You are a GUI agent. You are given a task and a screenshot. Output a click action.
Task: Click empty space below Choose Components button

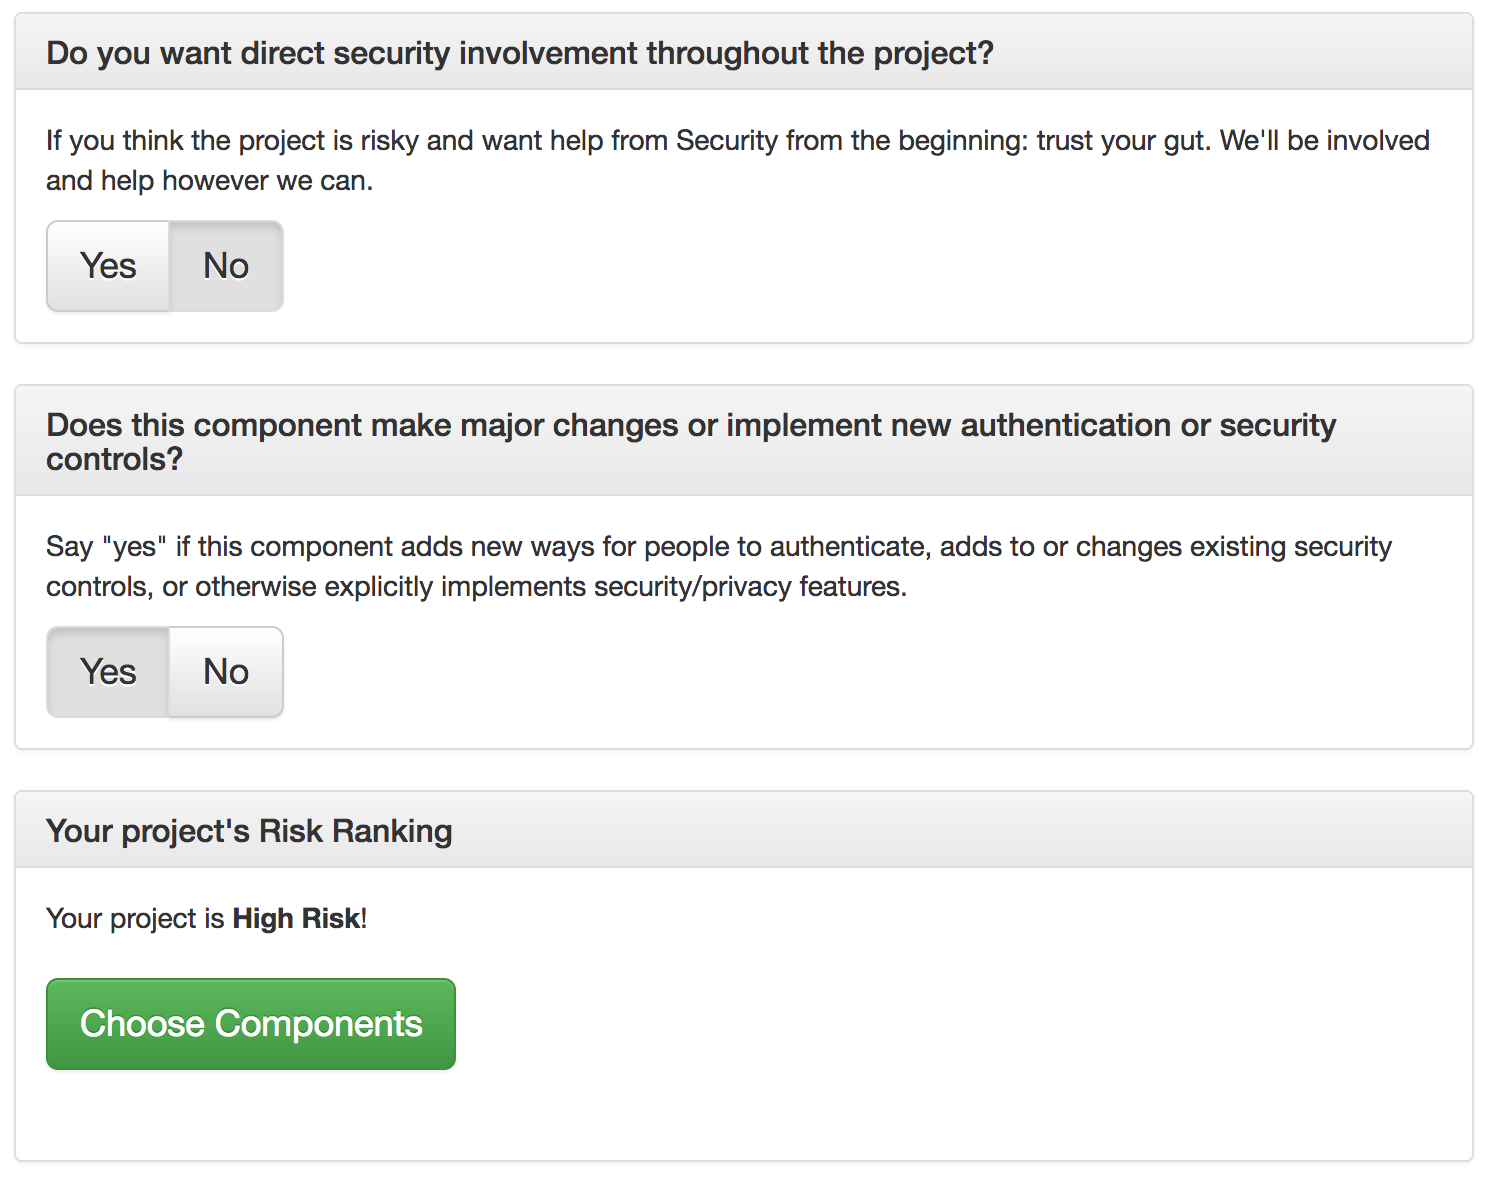[744, 1115]
